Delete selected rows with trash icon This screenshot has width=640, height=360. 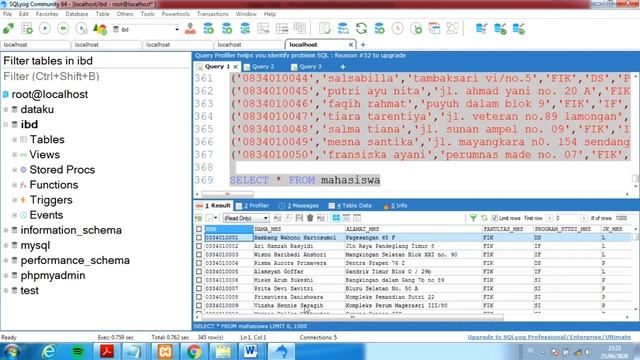(x=310, y=218)
